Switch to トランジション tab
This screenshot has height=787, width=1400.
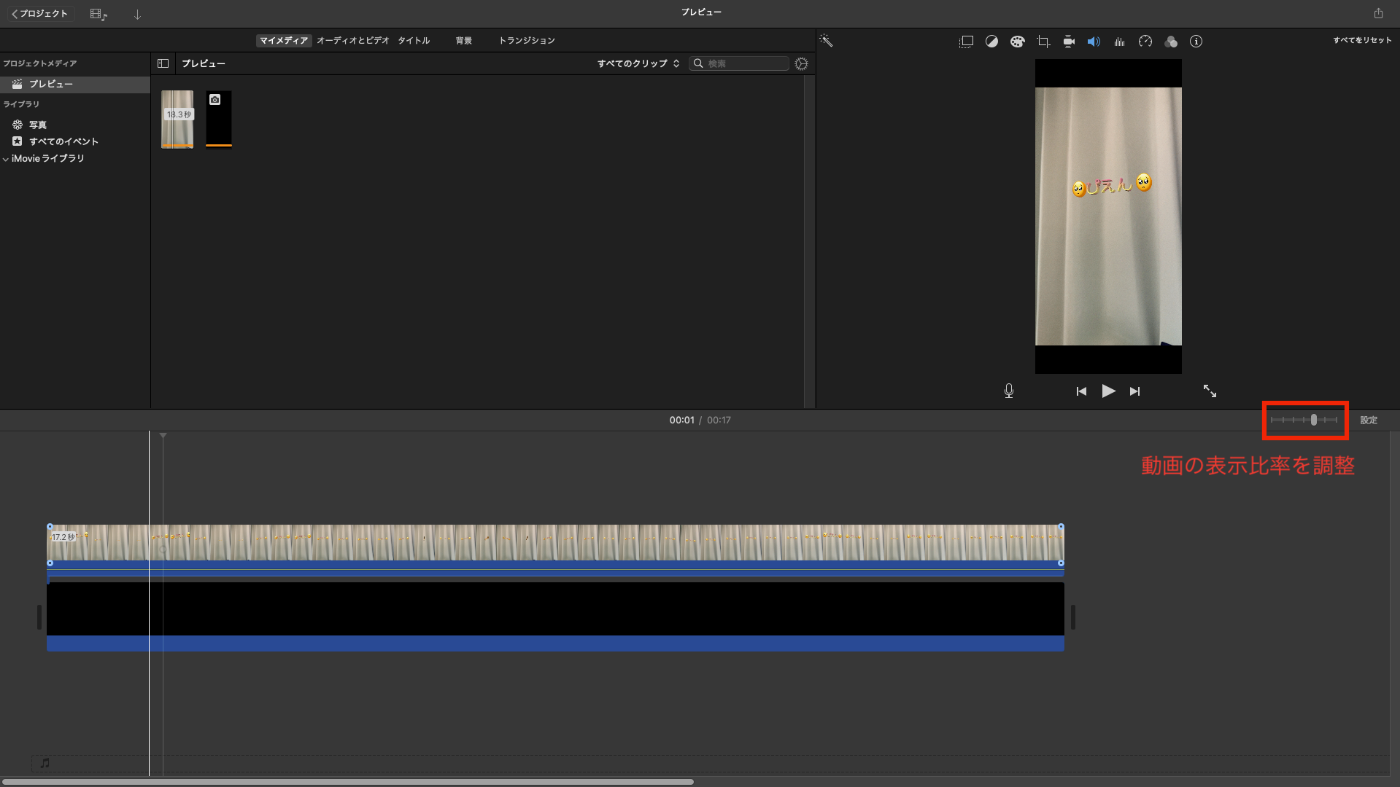click(527, 41)
